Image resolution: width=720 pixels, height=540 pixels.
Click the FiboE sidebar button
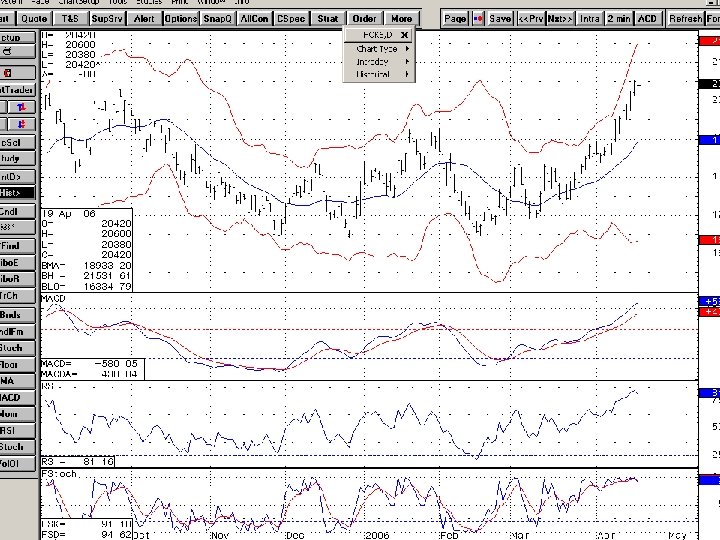(x=17, y=263)
